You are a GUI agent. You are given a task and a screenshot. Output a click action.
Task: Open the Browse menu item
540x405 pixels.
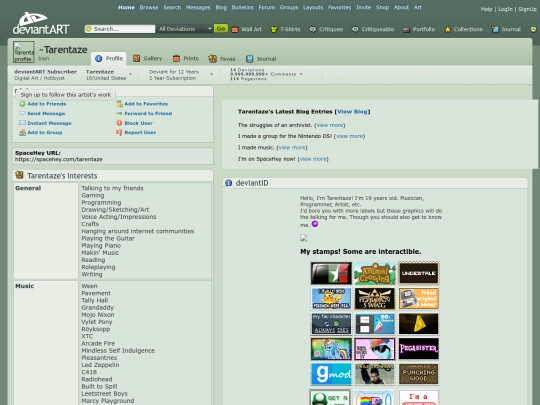149,7
